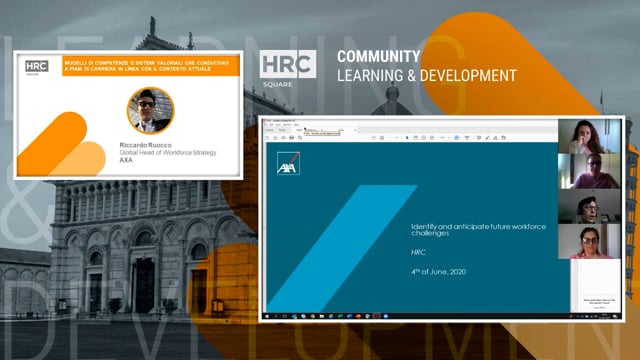This screenshot has width=640, height=360.
Task: Select the top participant video with curly-haired woman
Action: [589, 136]
